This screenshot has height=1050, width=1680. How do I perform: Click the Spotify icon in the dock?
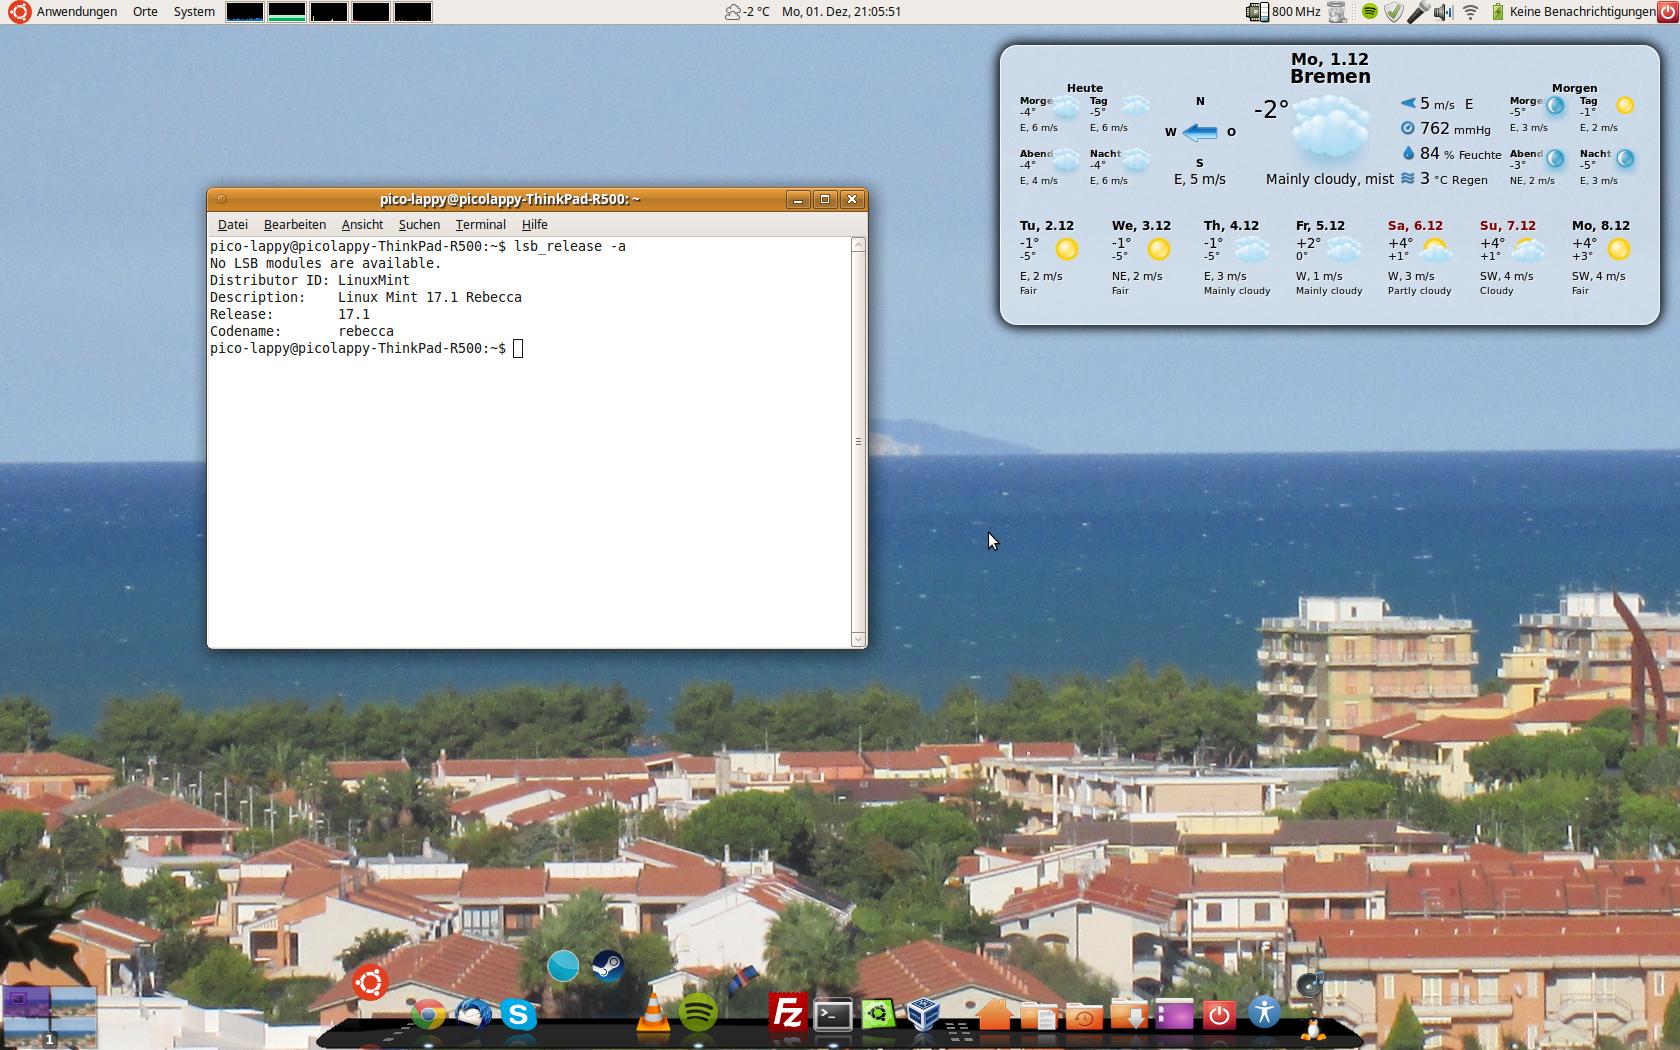tap(698, 1014)
